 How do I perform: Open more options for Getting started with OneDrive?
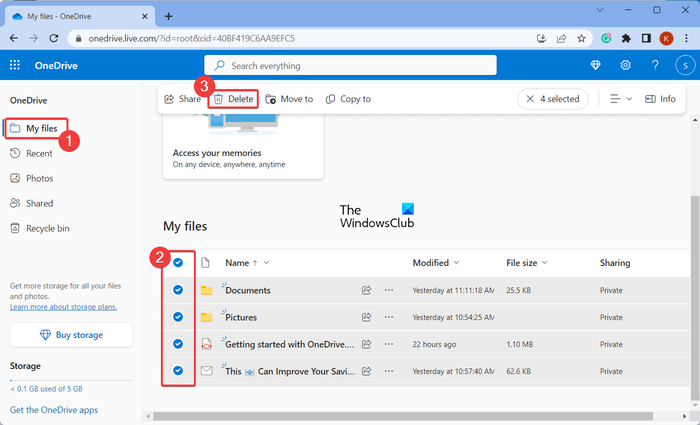[x=389, y=344]
